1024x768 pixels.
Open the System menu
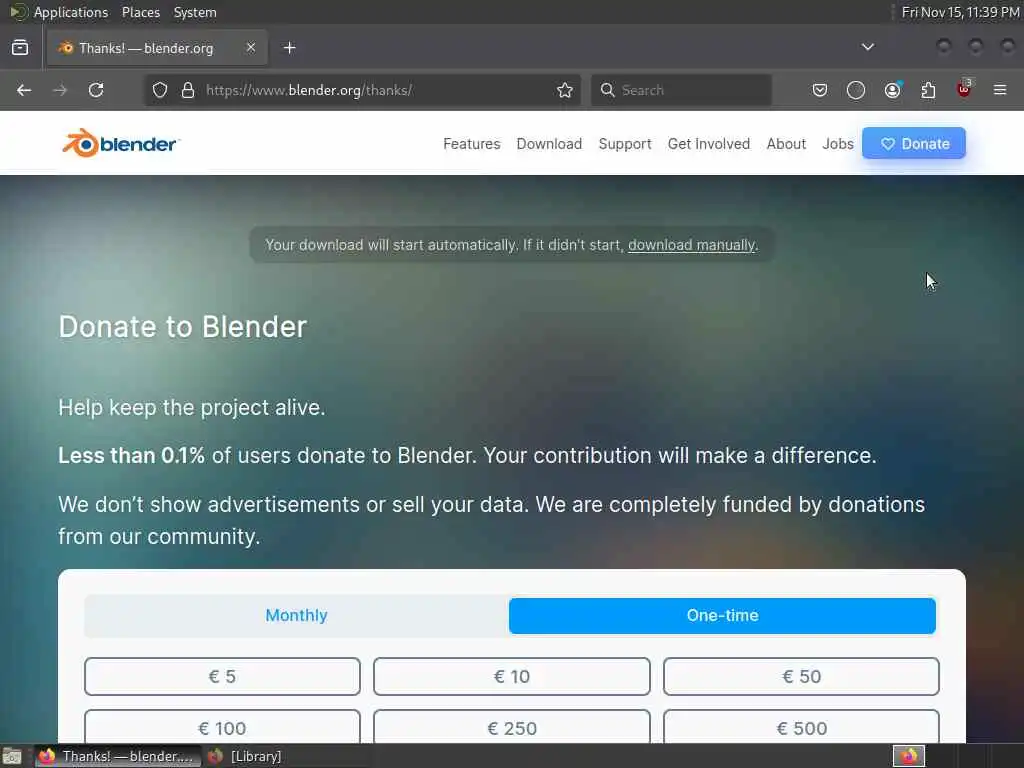point(195,12)
